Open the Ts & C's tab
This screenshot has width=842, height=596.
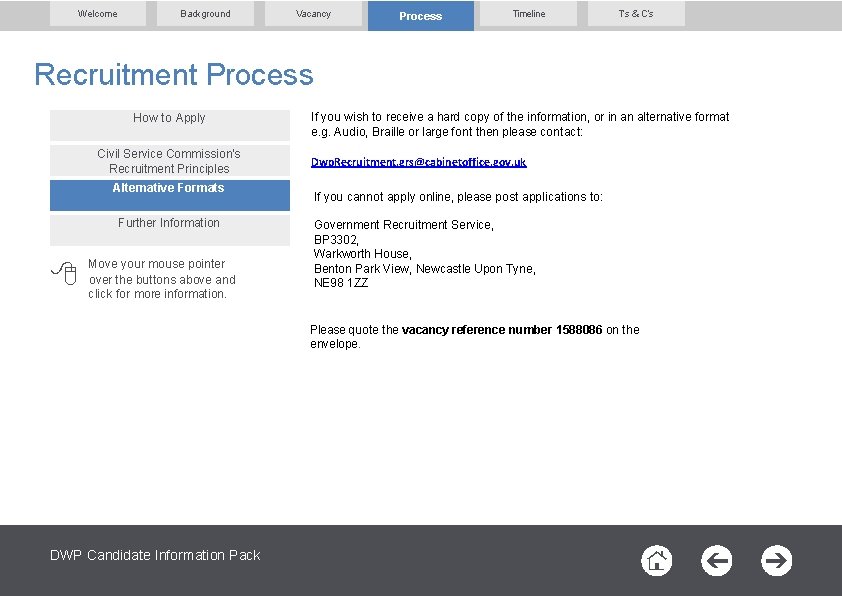(x=636, y=13)
